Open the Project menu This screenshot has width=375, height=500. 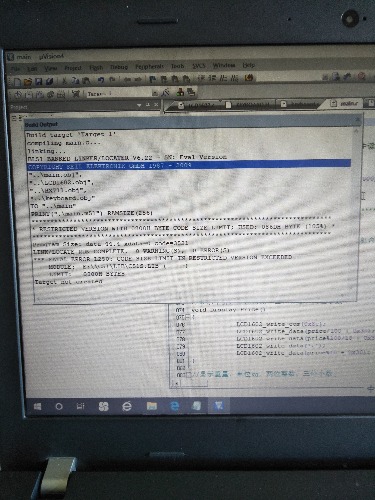(x=73, y=68)
